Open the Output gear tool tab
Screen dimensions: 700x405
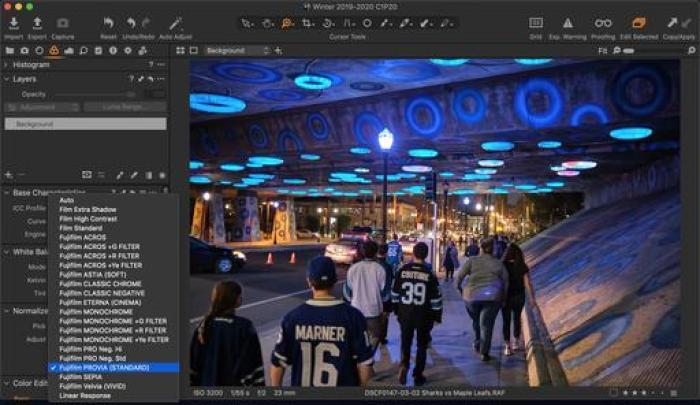(128, 51)
